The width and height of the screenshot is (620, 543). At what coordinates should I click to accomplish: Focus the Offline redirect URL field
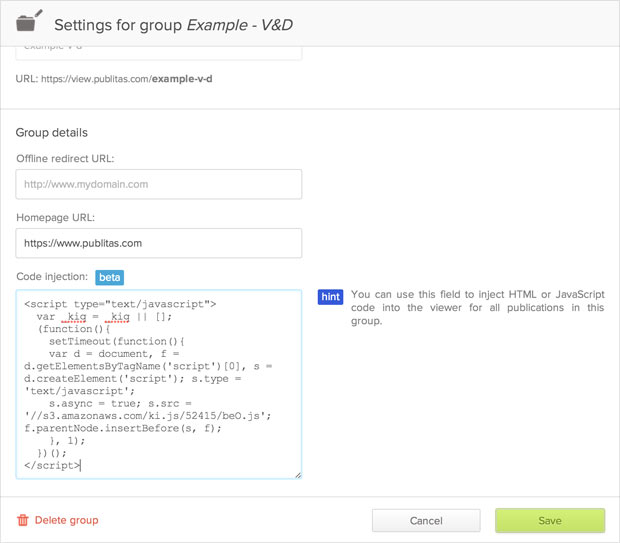click(159, 184)
